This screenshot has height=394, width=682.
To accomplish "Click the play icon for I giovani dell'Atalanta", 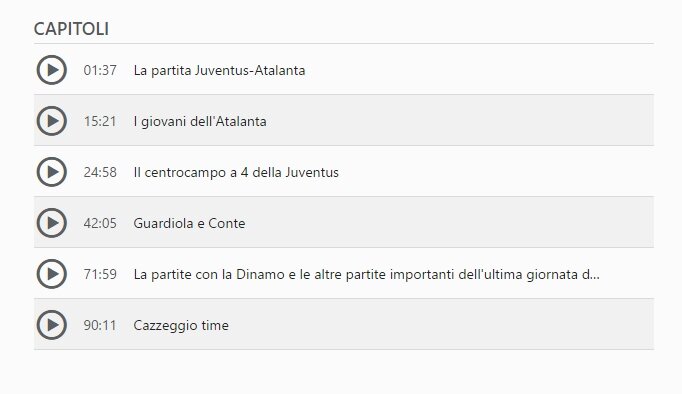I will (x=51, y=121).
